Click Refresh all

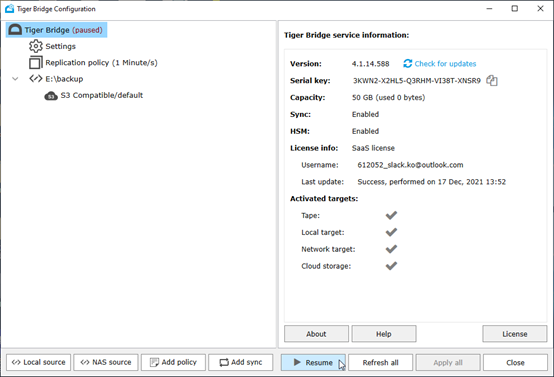point(381,363)
